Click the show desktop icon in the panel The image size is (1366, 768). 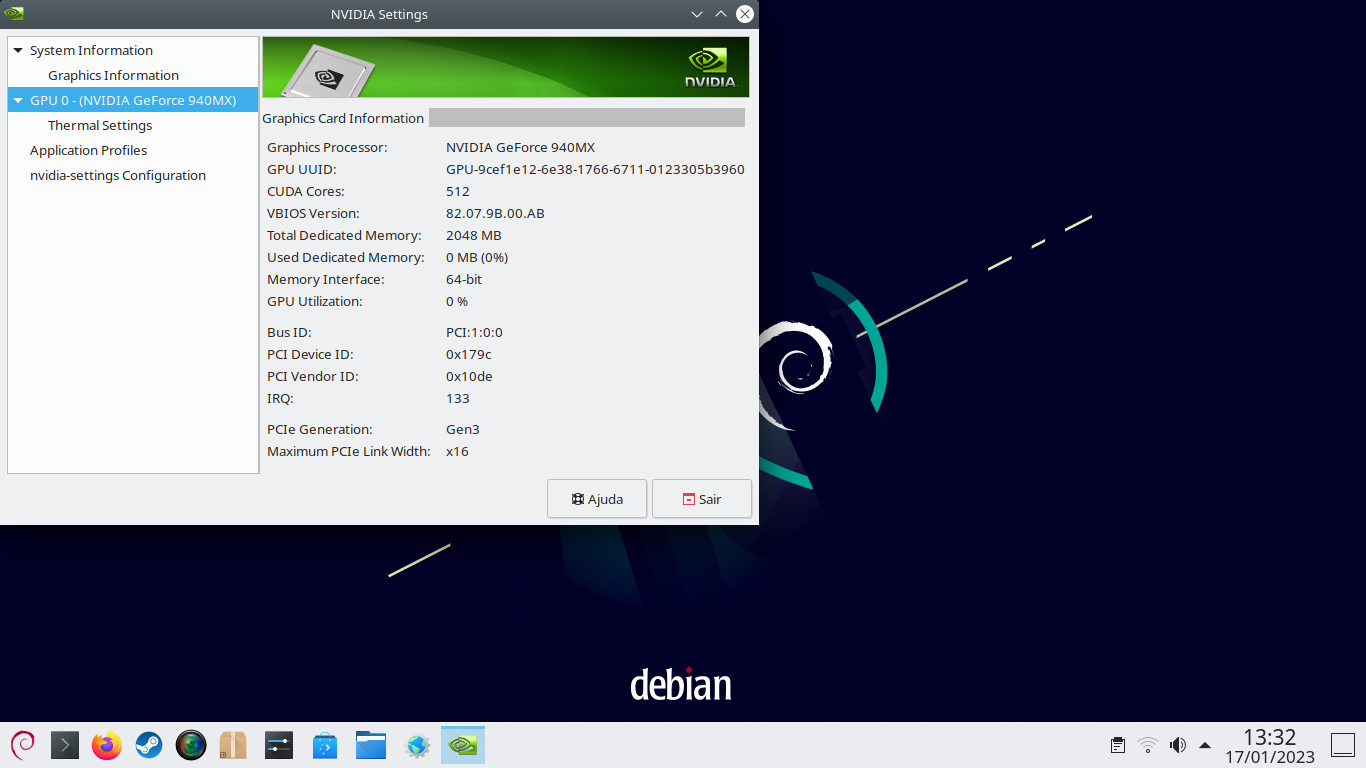coord(1343,745)
